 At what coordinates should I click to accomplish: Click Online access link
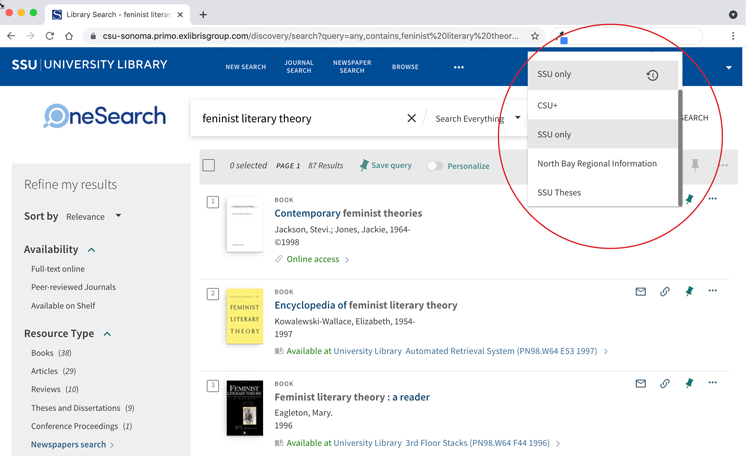pyautogui.click(x=313, y=259)
